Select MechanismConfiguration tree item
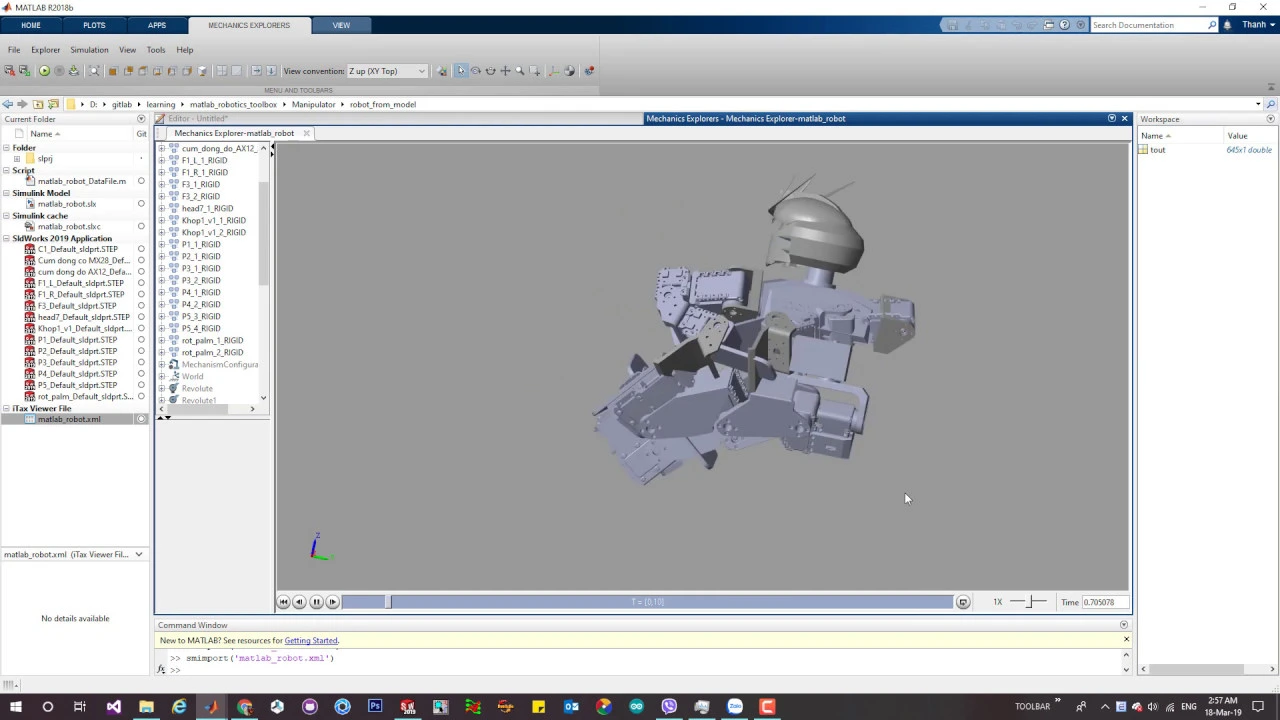The image size is (1280, 720). coord(219,364)
